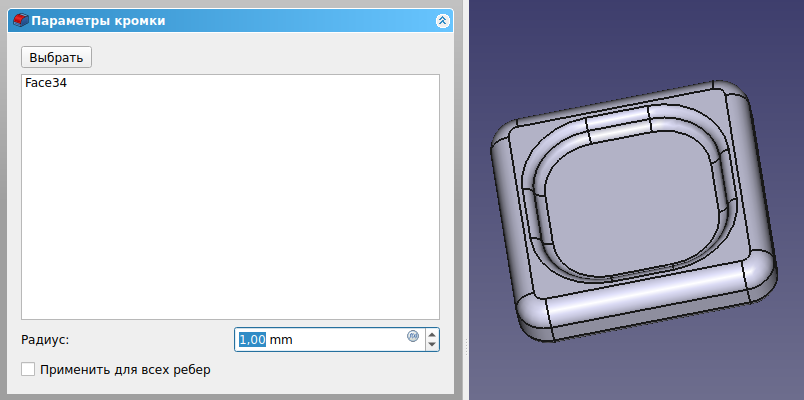The height and width of the screenshot is (400, 804).
Task: Collapse the Параметры кромки panel
Action: tap(443, 21)
